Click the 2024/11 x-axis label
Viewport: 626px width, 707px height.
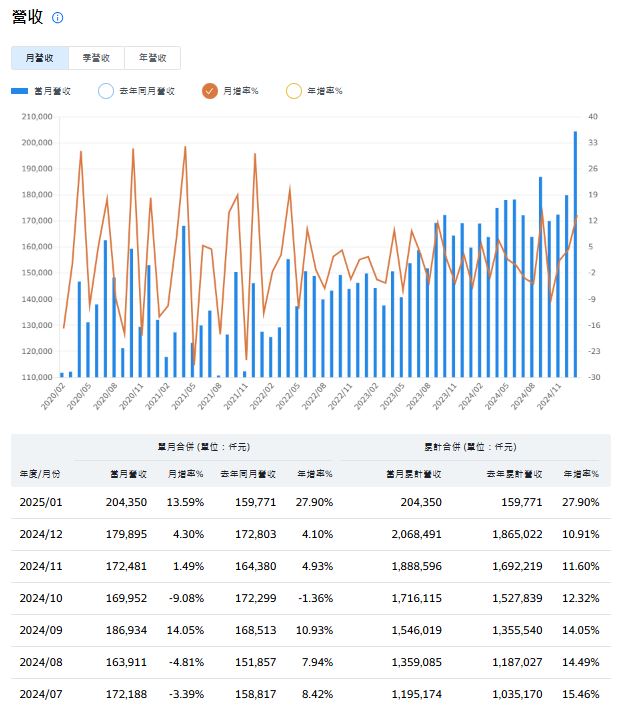coord(549,397)
